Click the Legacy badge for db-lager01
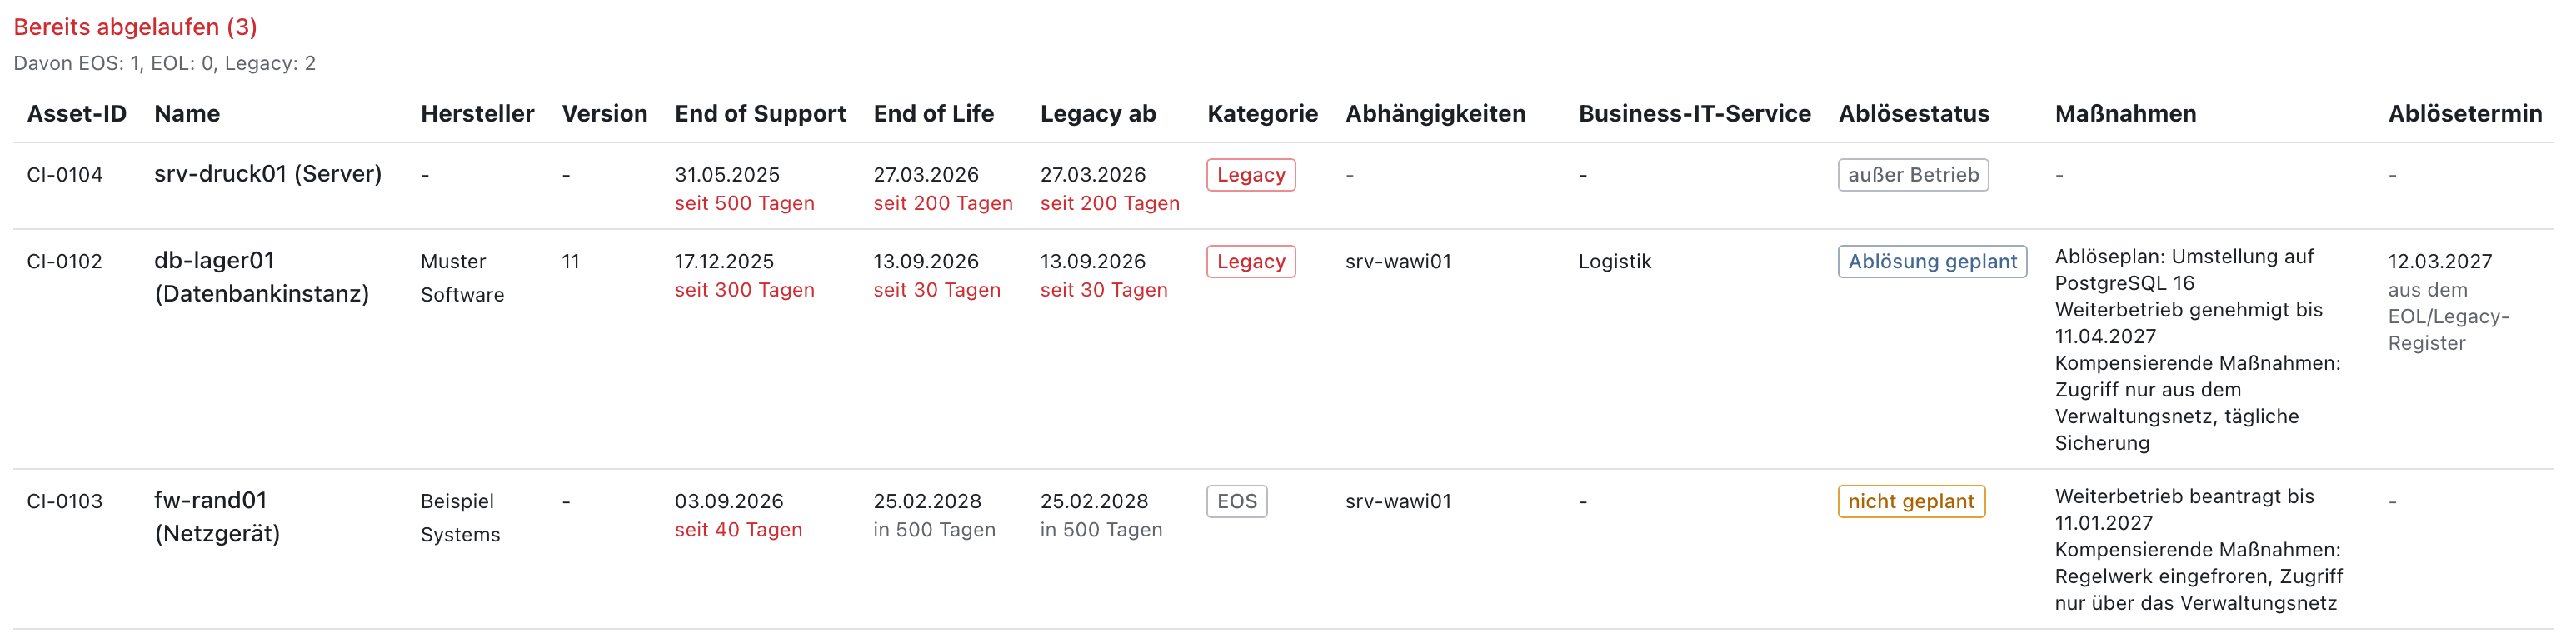2576x633 pixels. [1251, 262]
